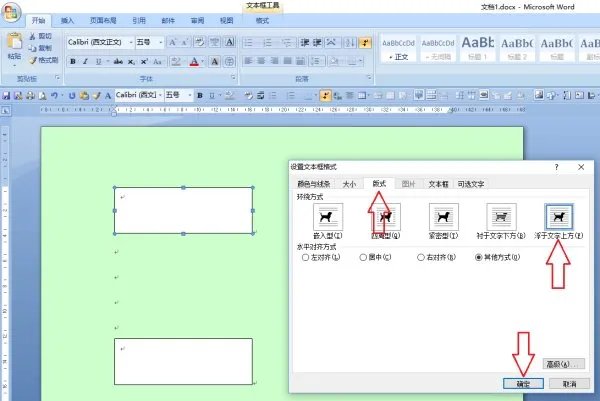Click the dialog help question mark
Viewport: 600px width, 401px height.
click(556, 167)
